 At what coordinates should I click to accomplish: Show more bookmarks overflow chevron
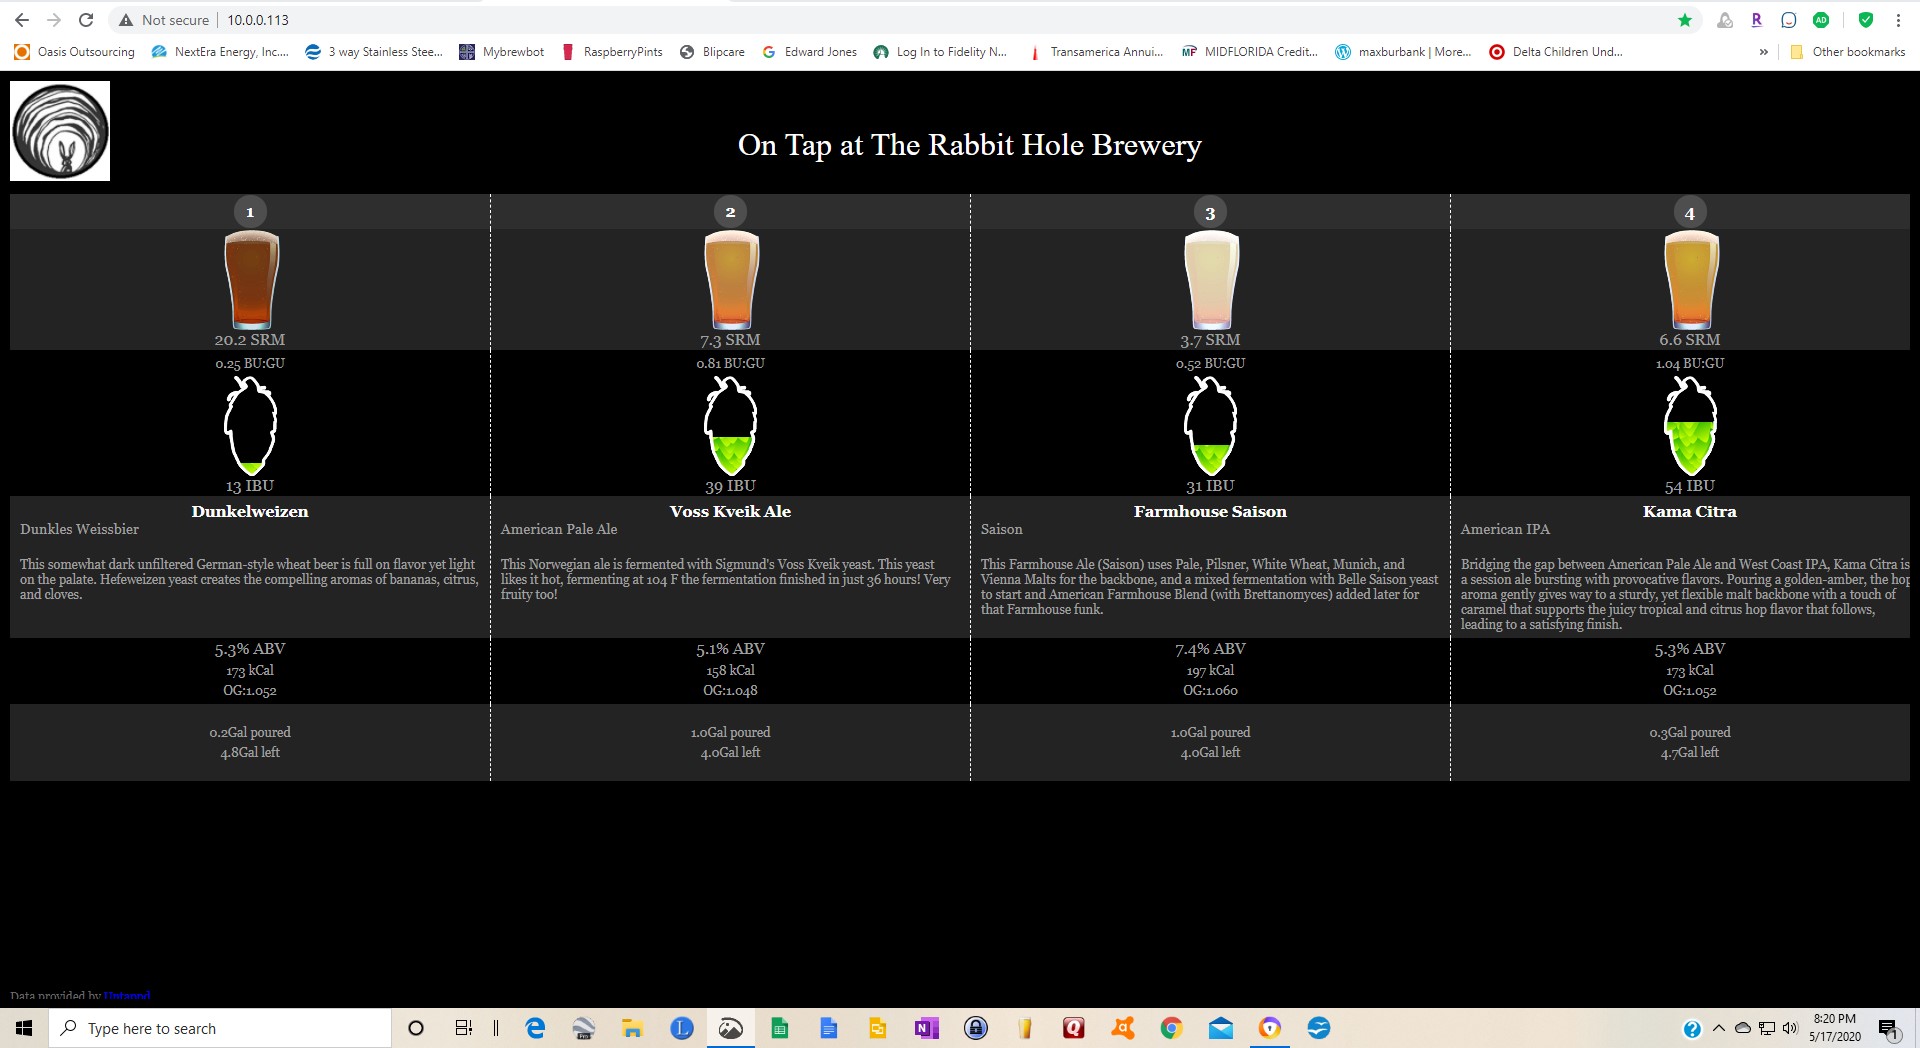[1763, 52]
